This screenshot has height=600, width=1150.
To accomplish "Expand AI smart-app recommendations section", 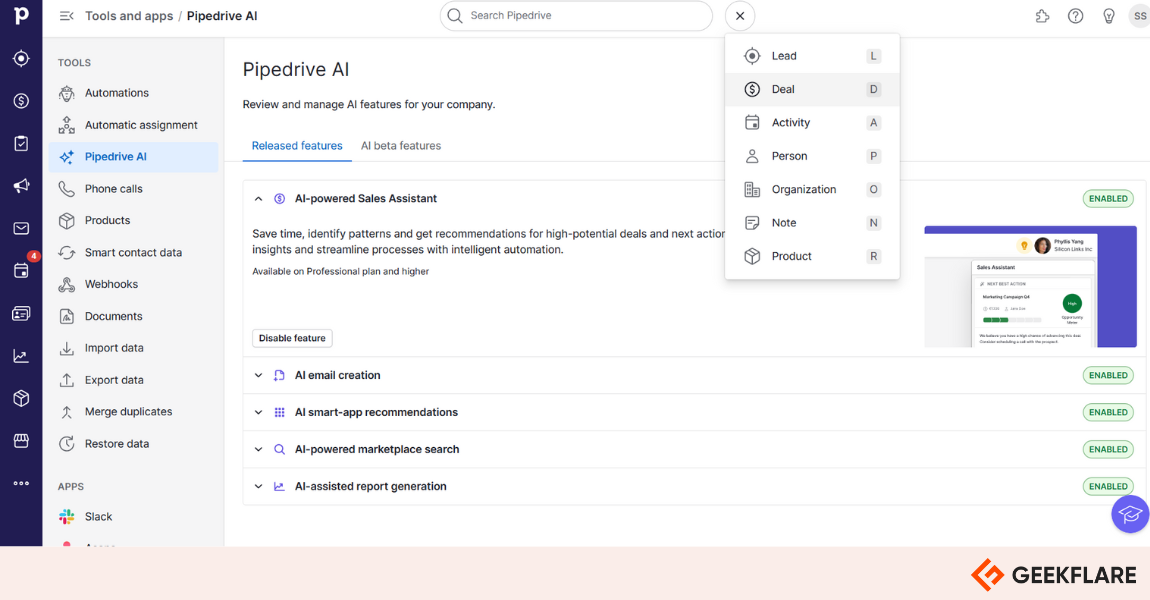I will pyautogui.click(x=258, y=412).
